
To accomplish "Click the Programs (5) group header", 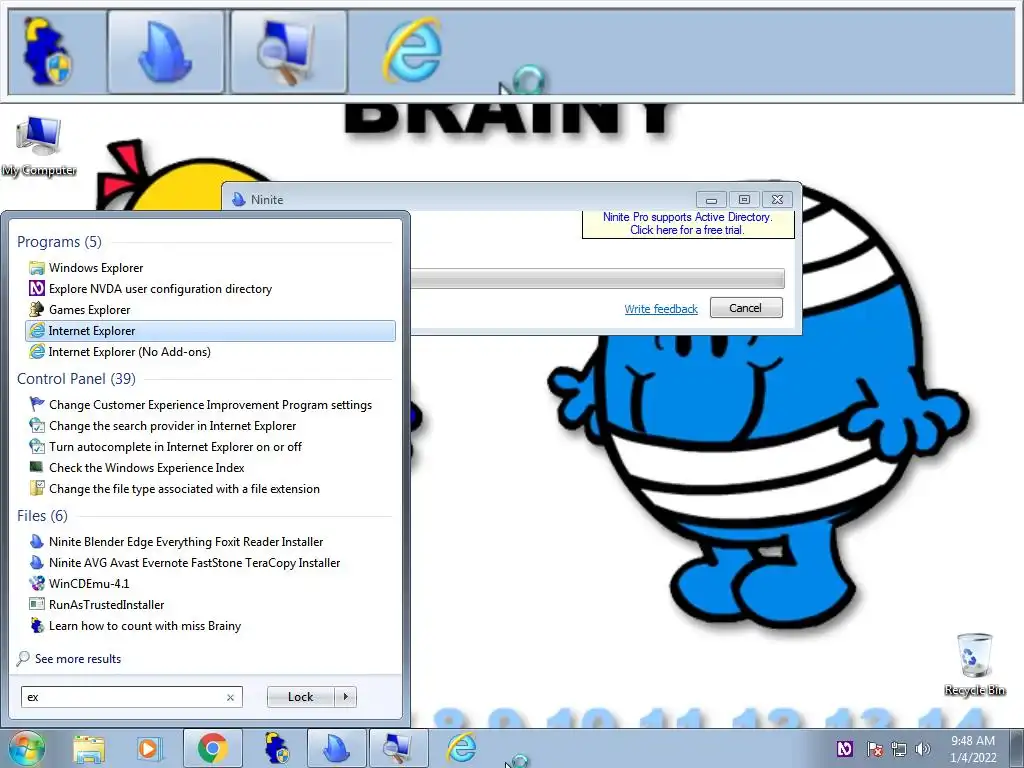I will pos(59,242).
